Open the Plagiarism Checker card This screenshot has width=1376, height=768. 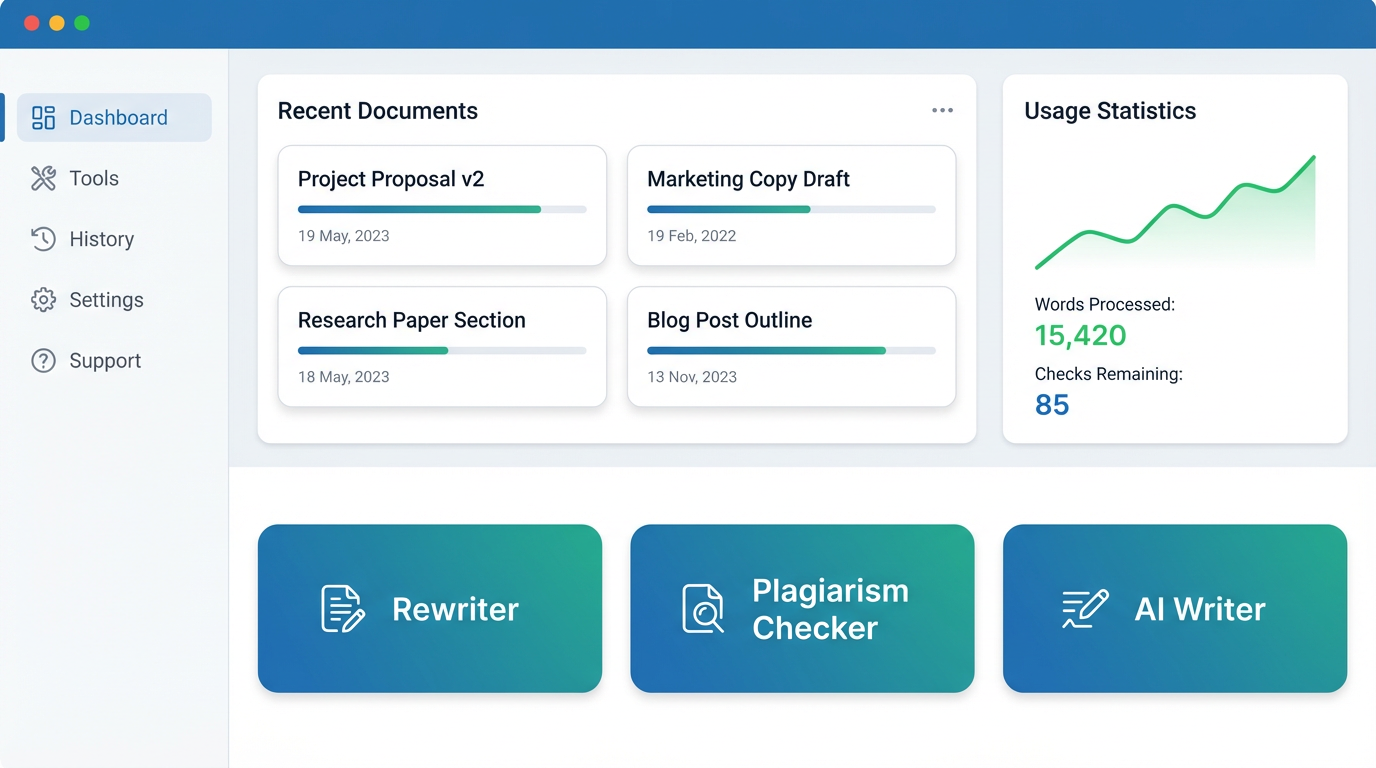coord(802,609)
